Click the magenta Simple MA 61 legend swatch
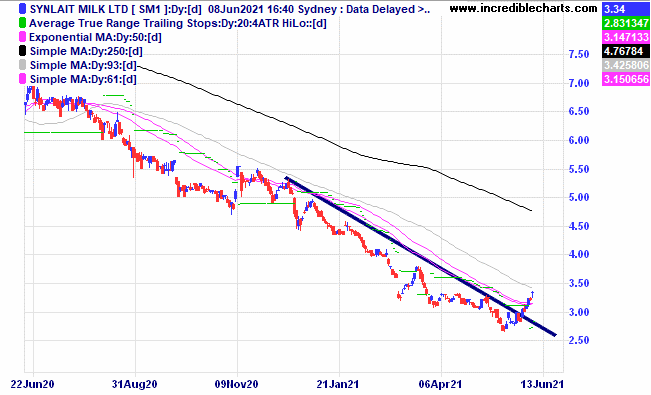The width and height of the screenshot is (651, 395). [x=22, y=79]
